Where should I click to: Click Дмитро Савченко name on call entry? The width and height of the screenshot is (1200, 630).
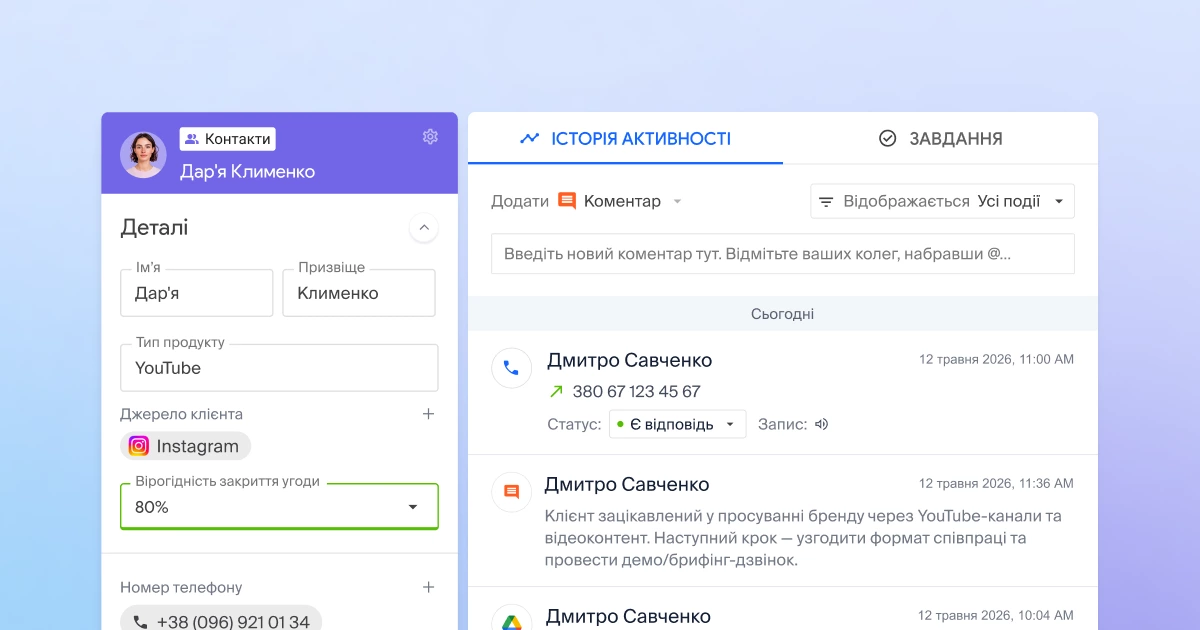629,360
